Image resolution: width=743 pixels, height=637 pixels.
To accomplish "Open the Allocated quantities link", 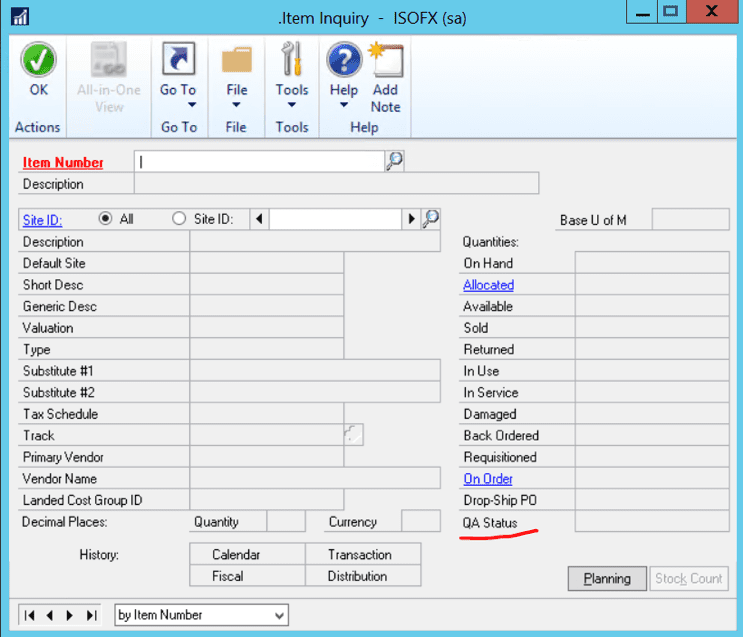I will [x=488, y=285].
